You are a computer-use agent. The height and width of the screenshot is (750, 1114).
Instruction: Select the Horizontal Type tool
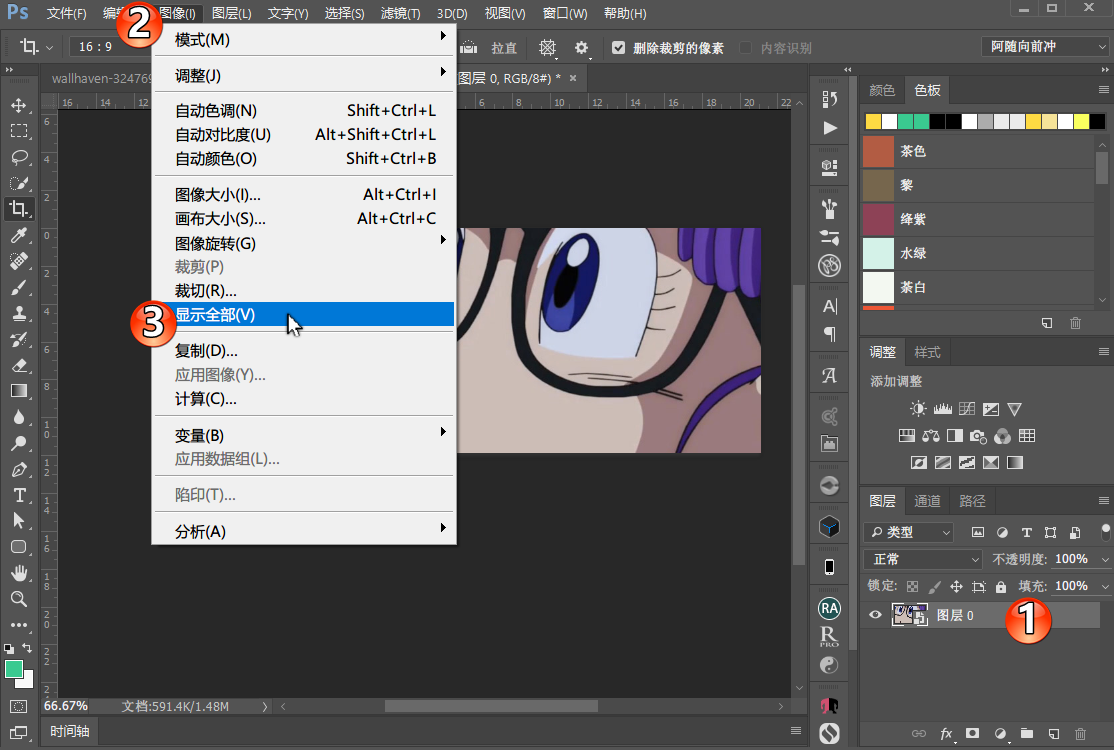click(19, 495)
